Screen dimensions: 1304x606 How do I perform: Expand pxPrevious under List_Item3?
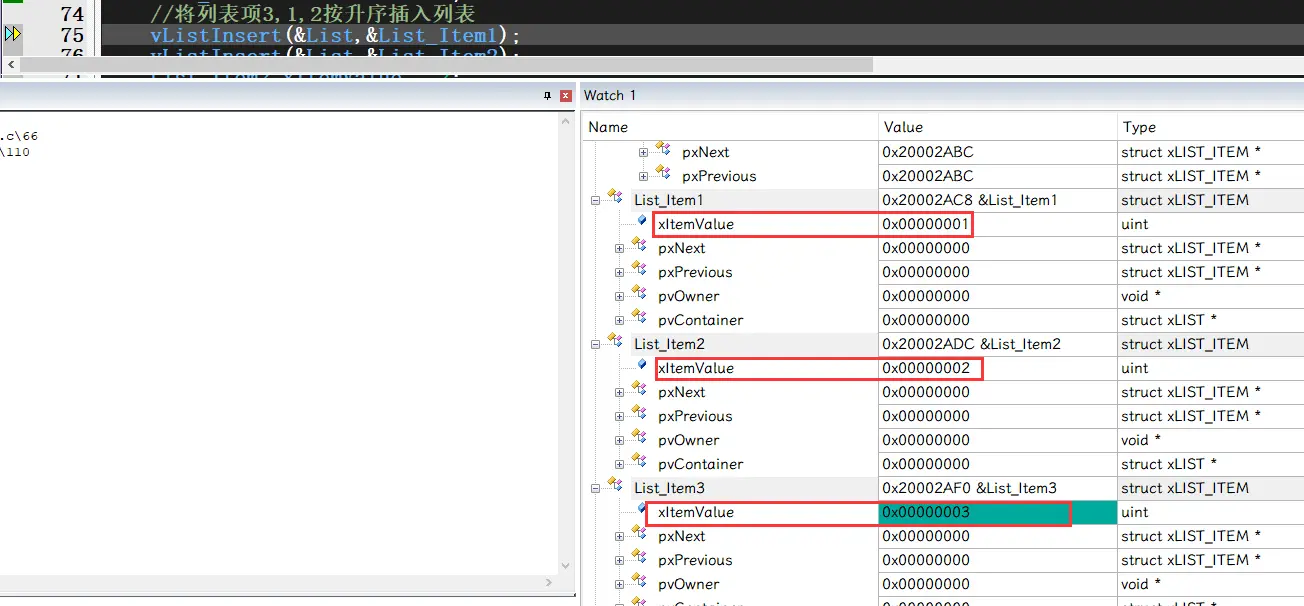click(620, 560)
